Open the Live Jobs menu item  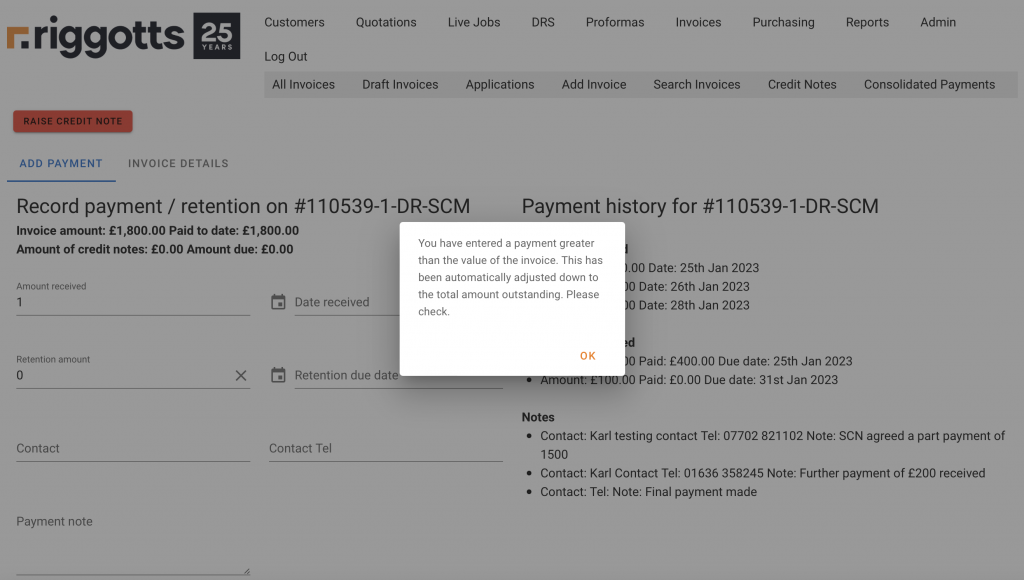point(474,22)
